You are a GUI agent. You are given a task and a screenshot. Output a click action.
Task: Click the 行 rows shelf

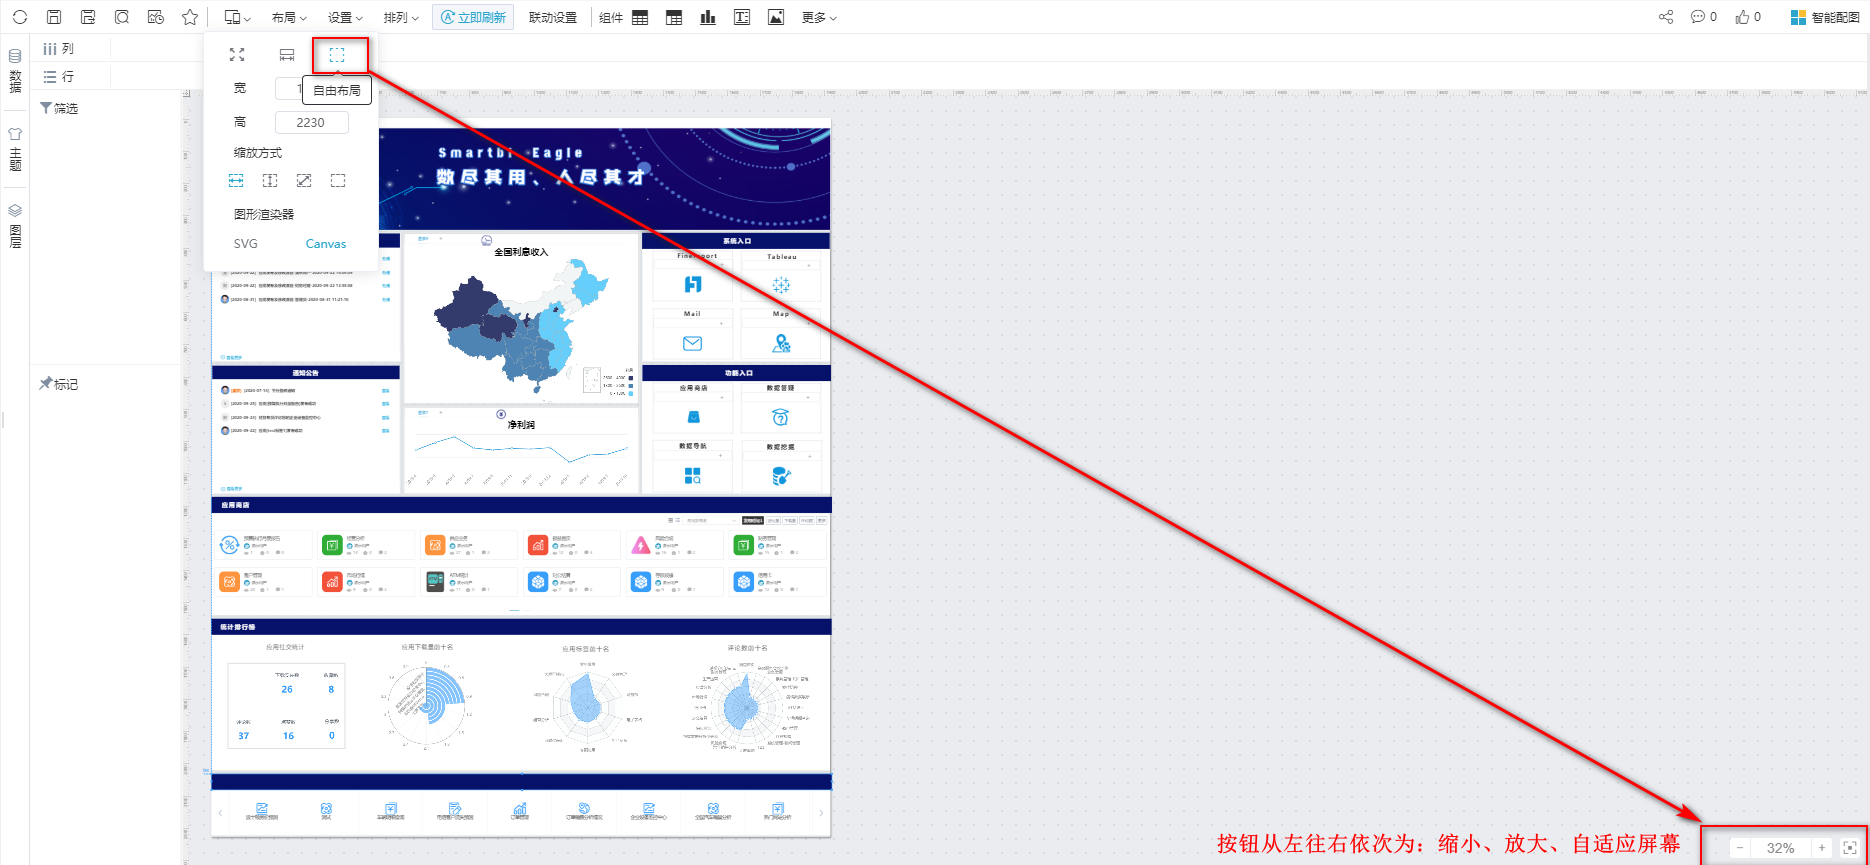pyautogui.click(x=58, y=76)
